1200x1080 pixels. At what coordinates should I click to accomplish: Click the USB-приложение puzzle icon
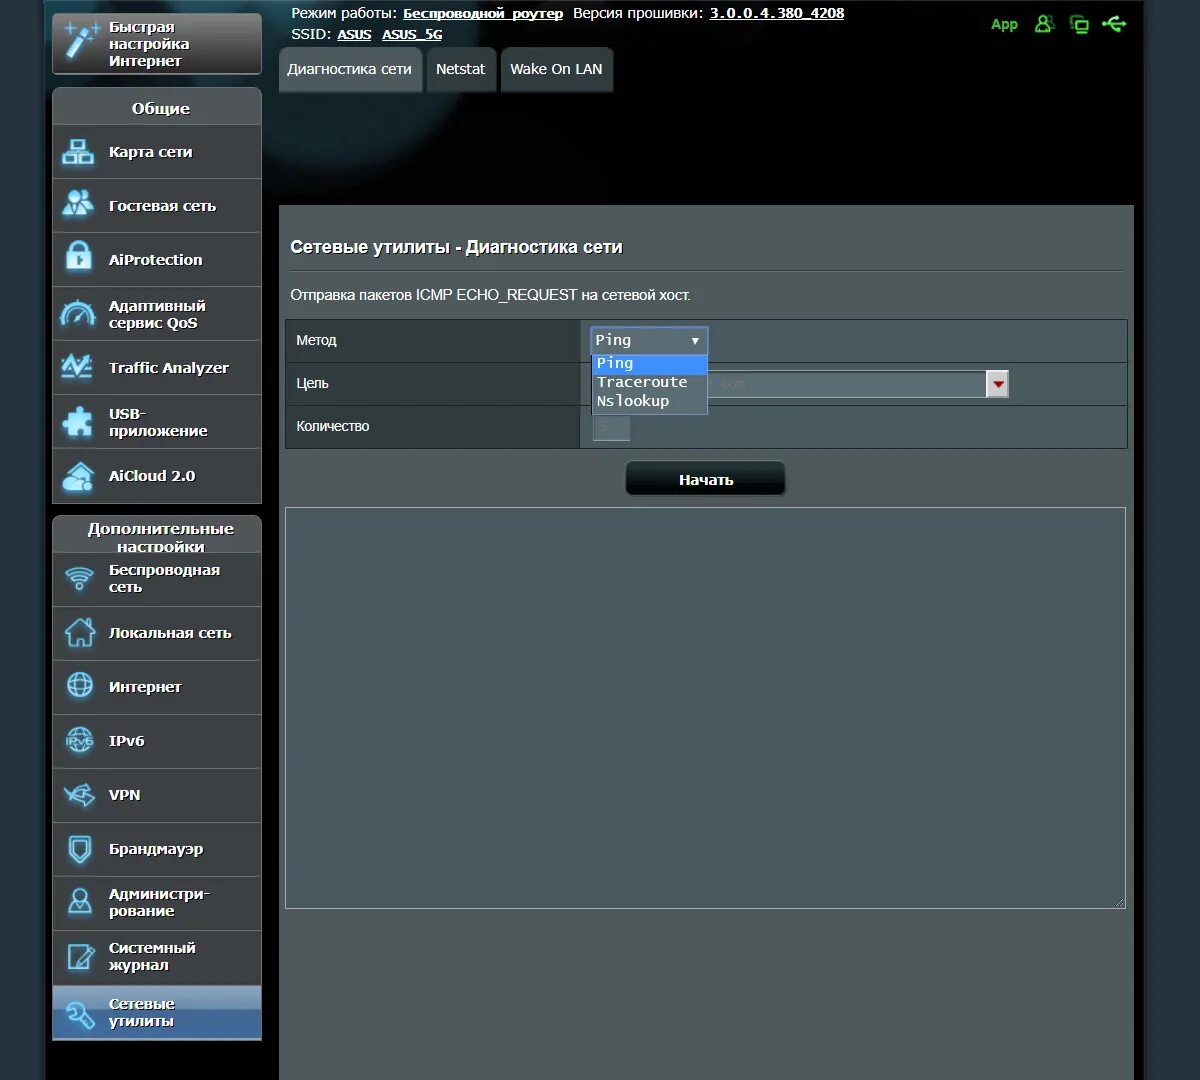tap(78, 421)
